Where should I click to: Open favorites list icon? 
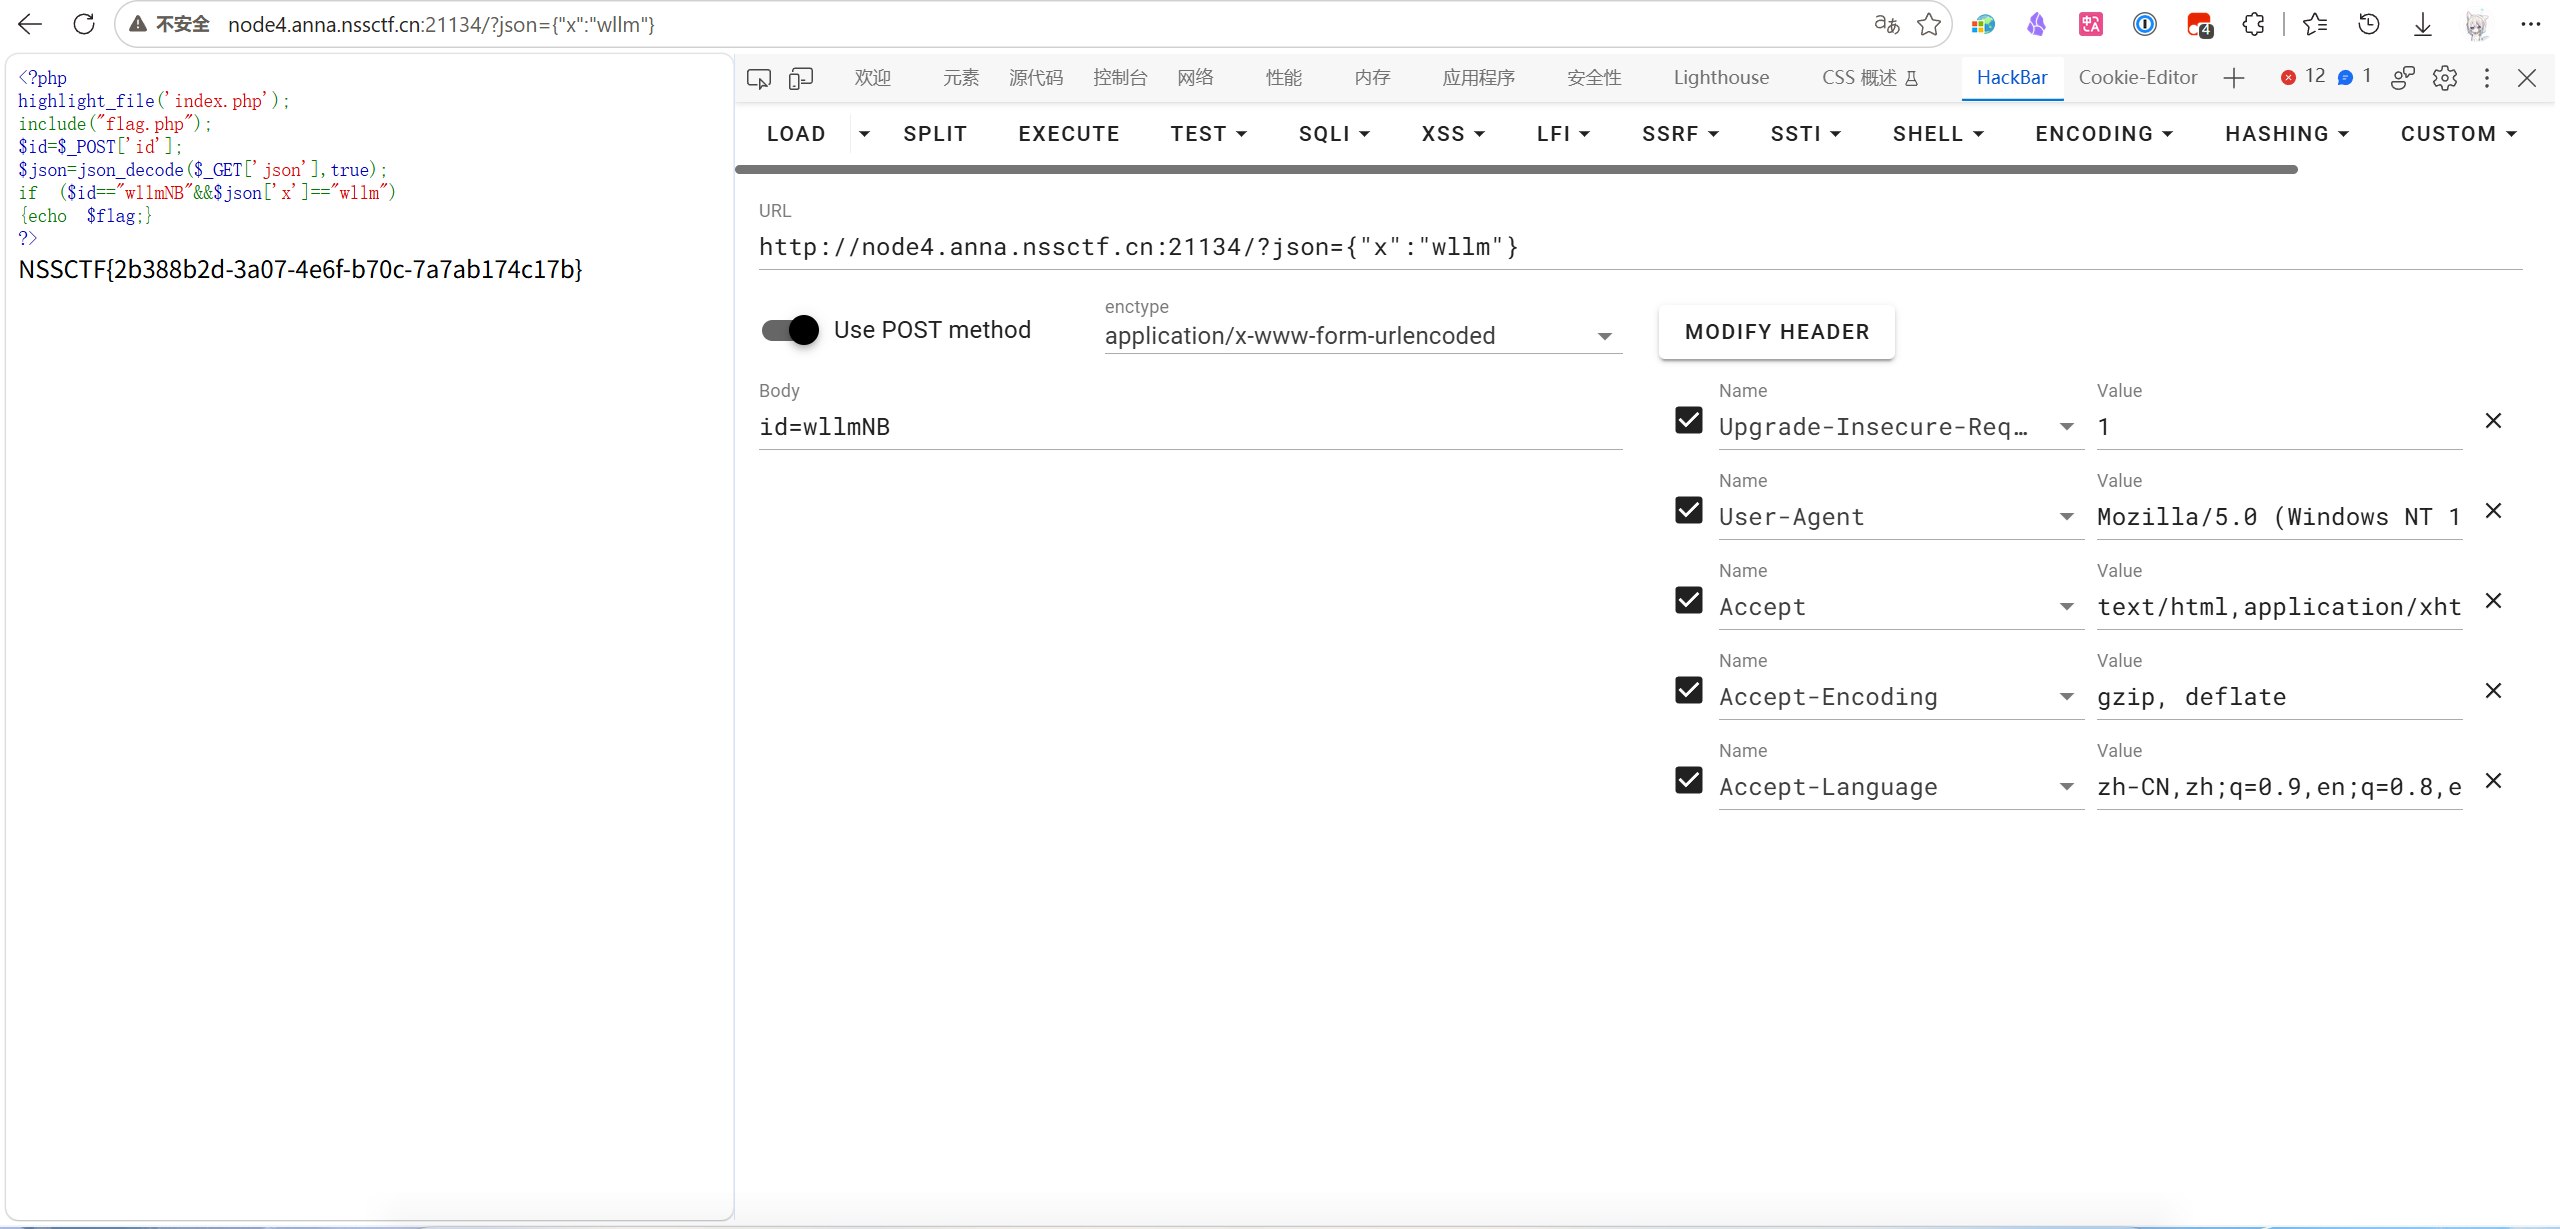tap(2314, 24)
